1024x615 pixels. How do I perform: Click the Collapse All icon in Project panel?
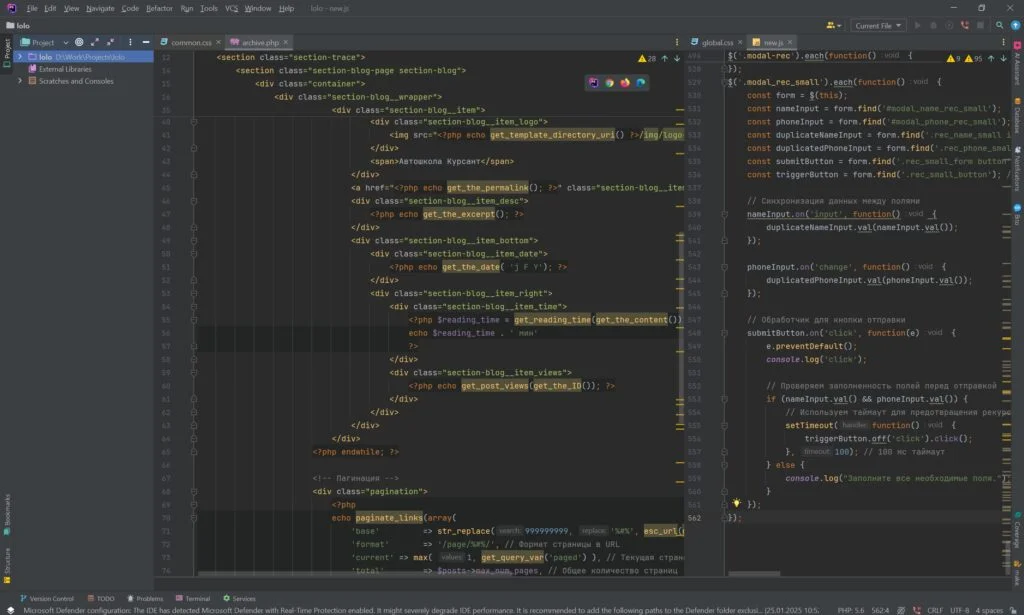[111, 42]
